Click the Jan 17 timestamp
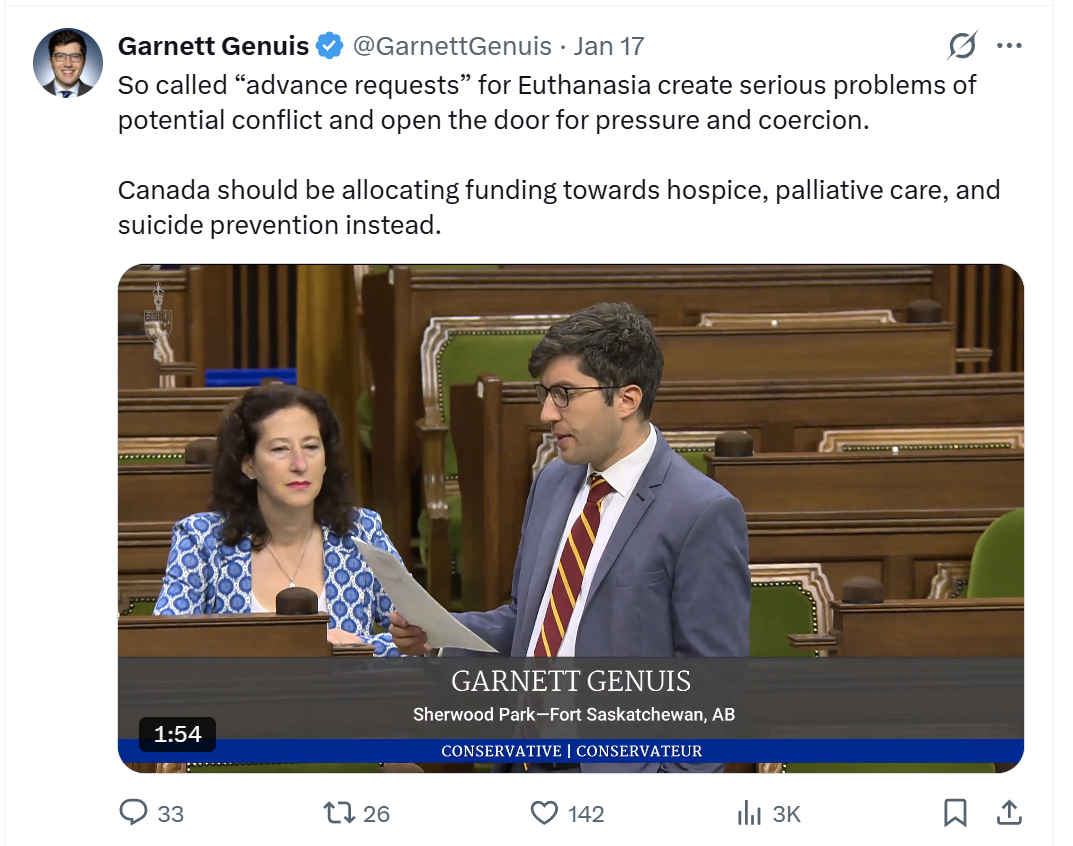The height and width of the screenshot is (846, 1073). pos(608,46)
